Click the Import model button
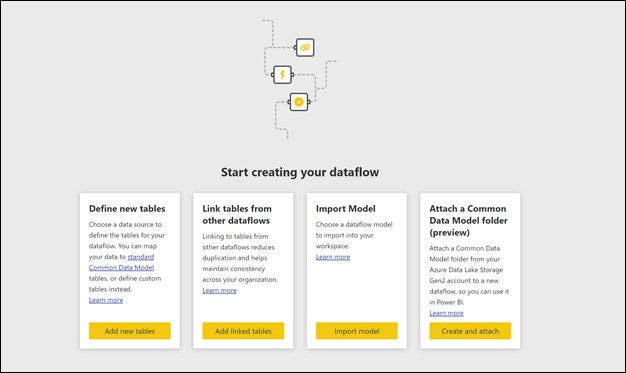This screenshot has height=373, width=626. [357, 331]
